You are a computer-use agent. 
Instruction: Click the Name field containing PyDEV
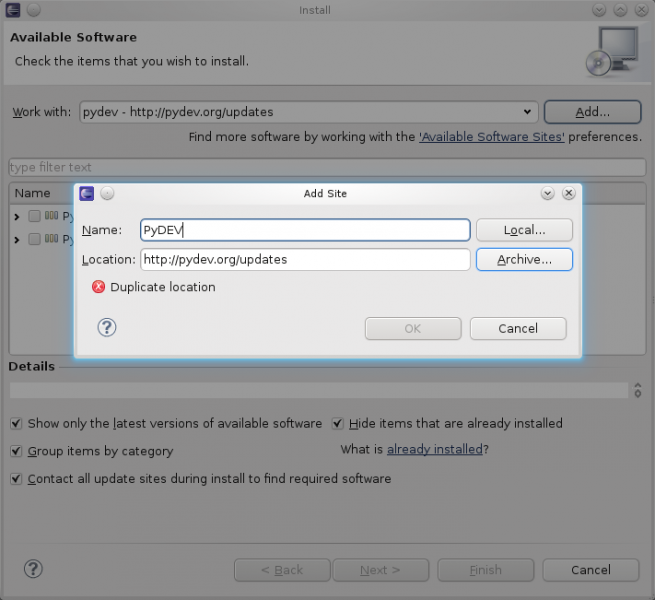[x=305, y=230]
